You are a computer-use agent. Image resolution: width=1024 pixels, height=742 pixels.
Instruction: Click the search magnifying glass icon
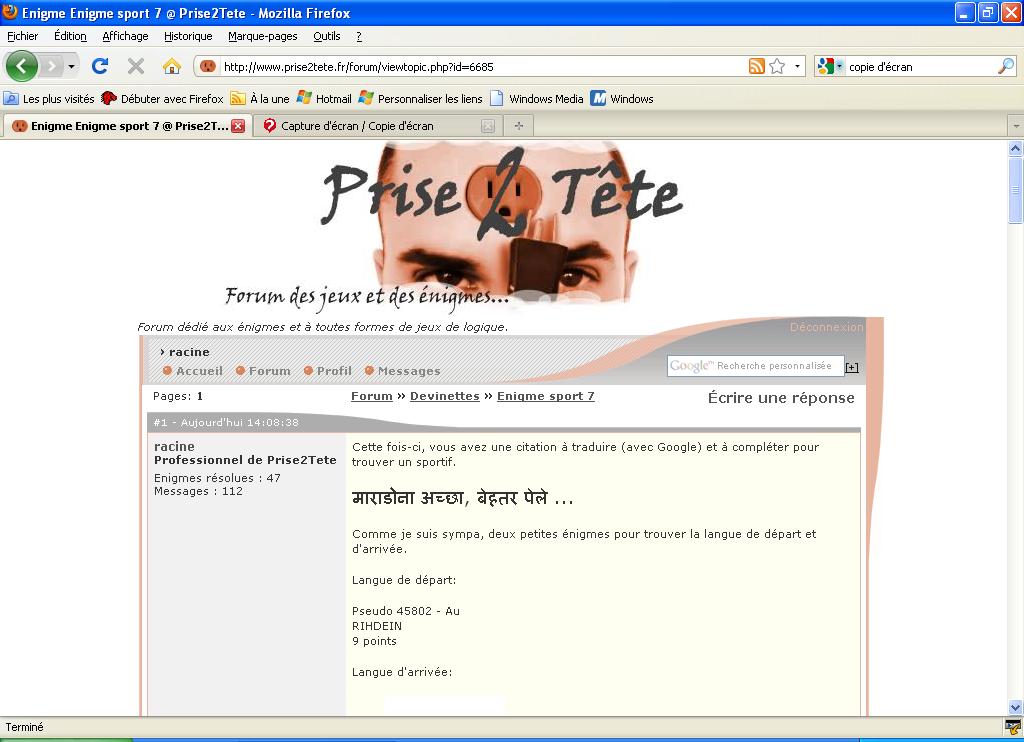pos(1005,66)
